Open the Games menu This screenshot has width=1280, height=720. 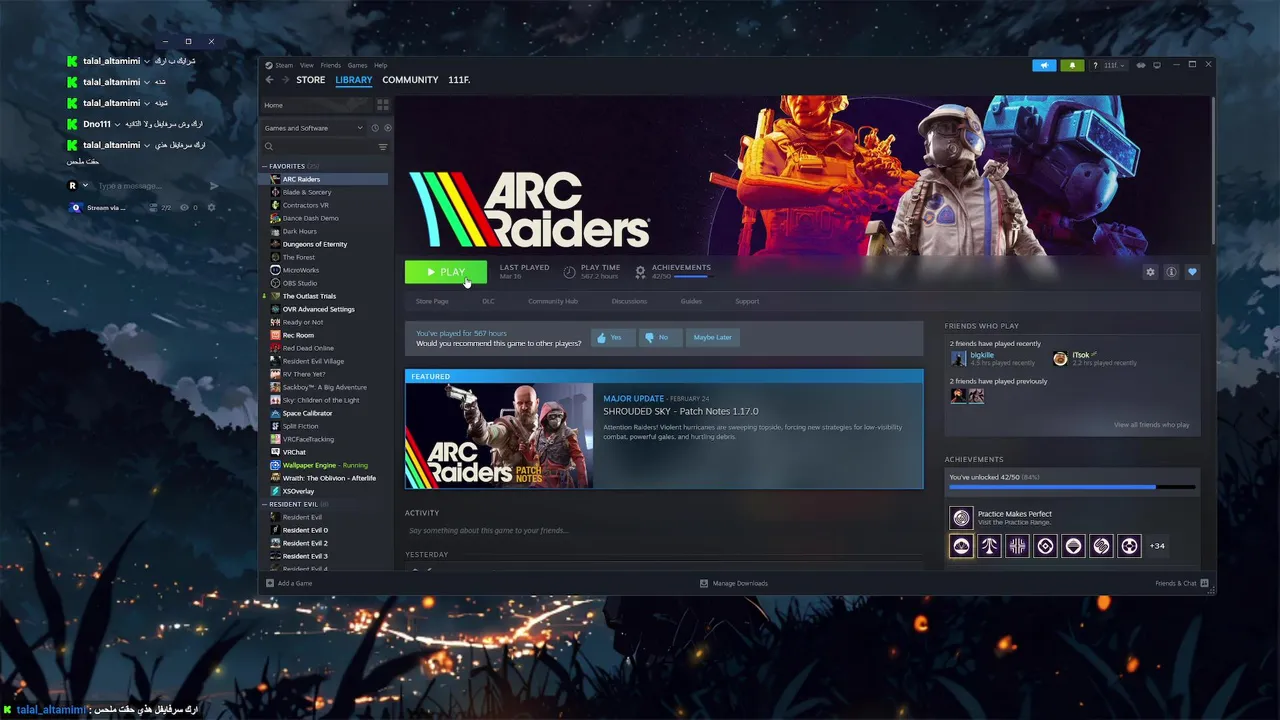[x=357, y=65]
